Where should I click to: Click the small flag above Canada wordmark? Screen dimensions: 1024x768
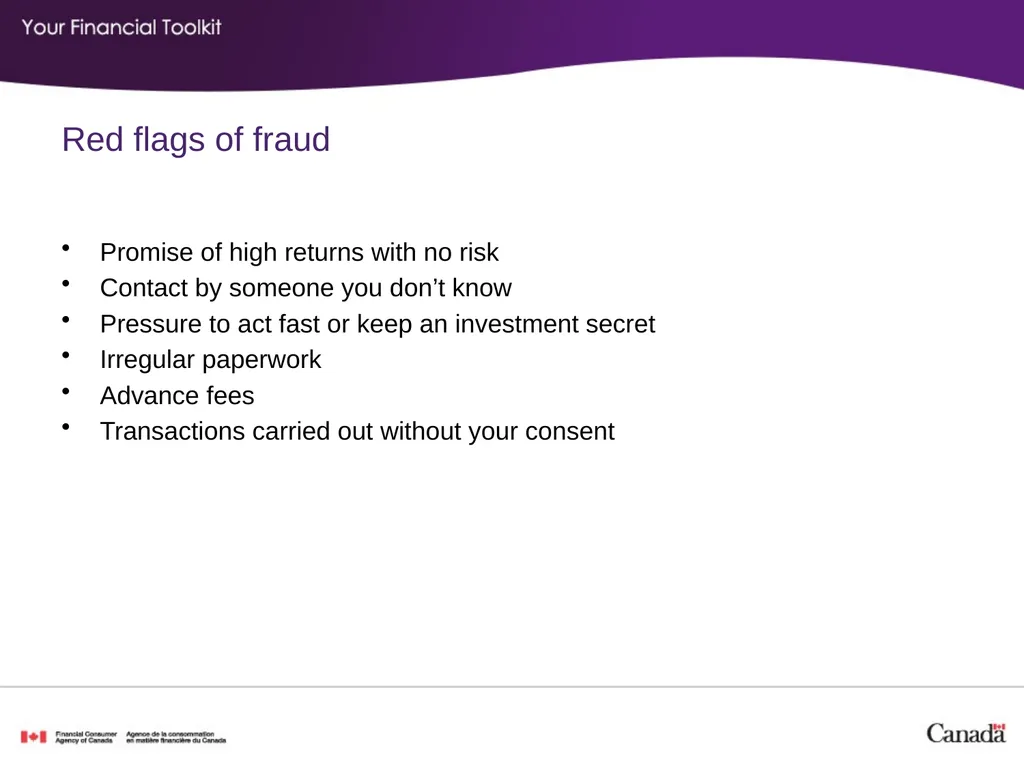coord(999,726)
